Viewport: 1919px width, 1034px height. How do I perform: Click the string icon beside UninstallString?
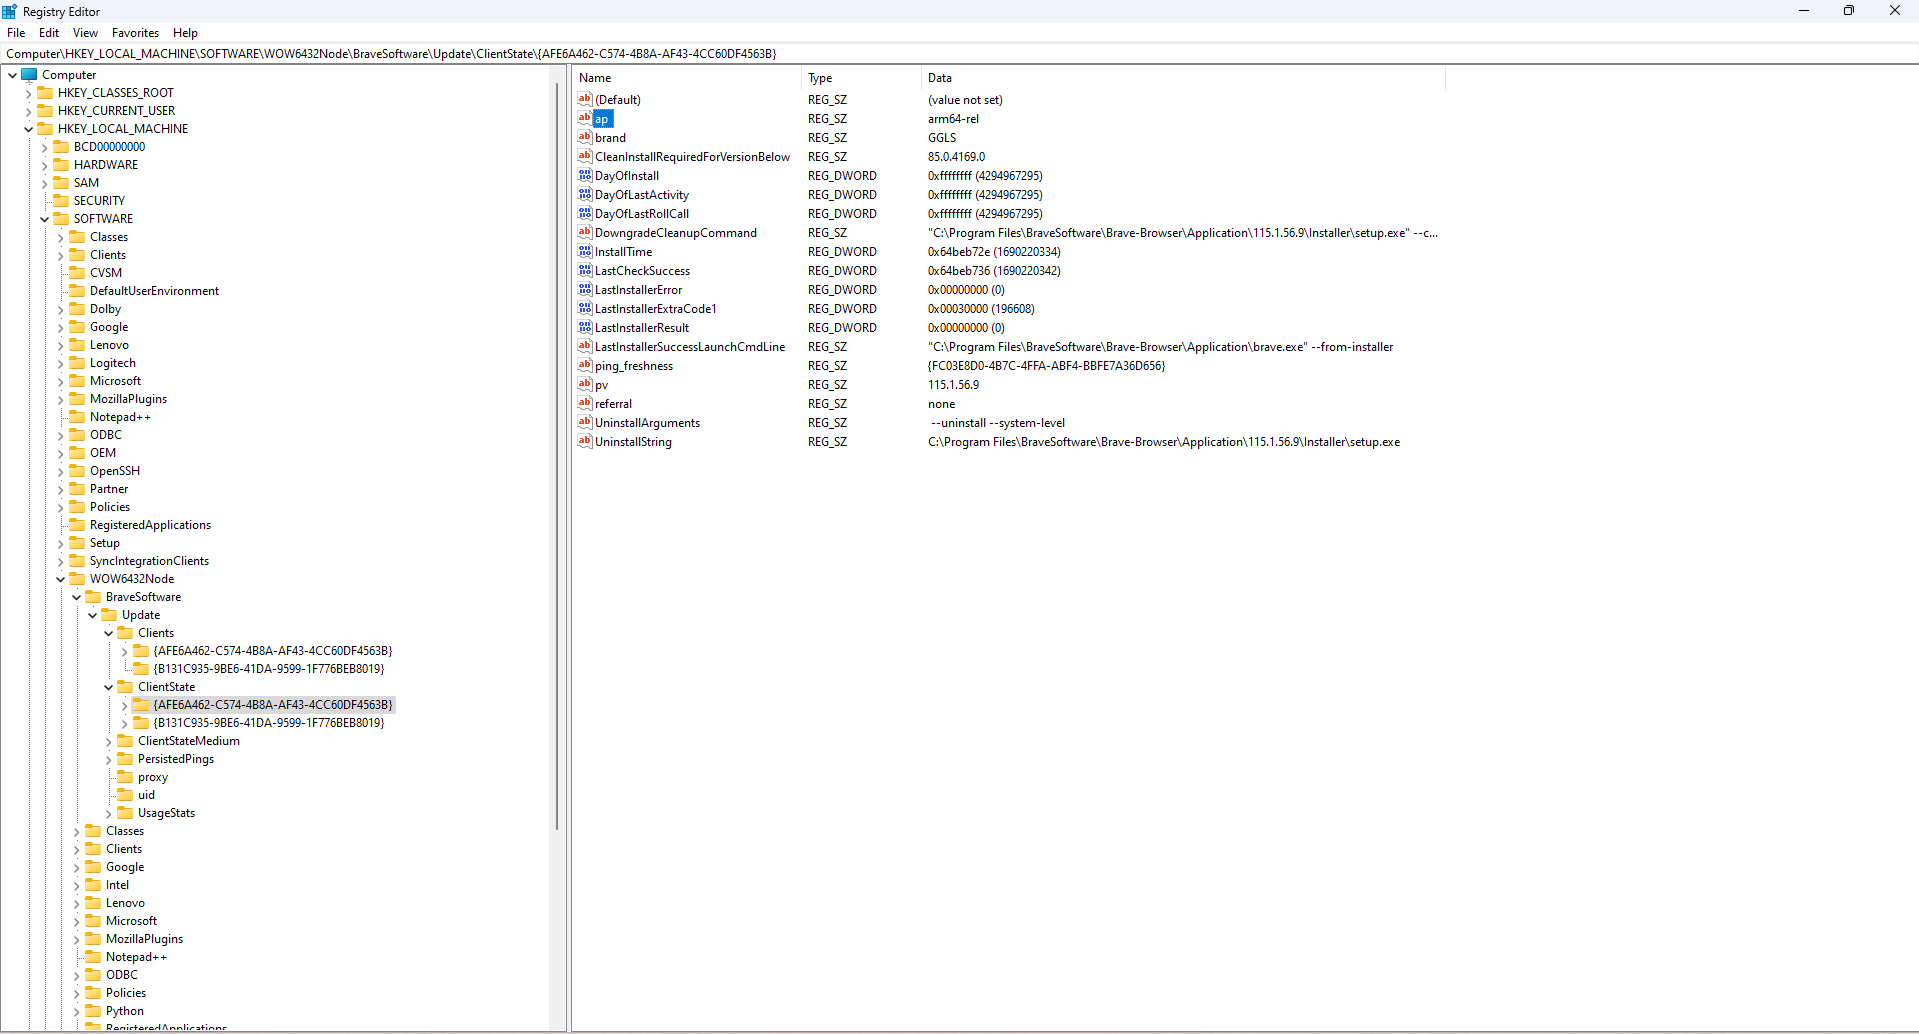click(585, 441)
